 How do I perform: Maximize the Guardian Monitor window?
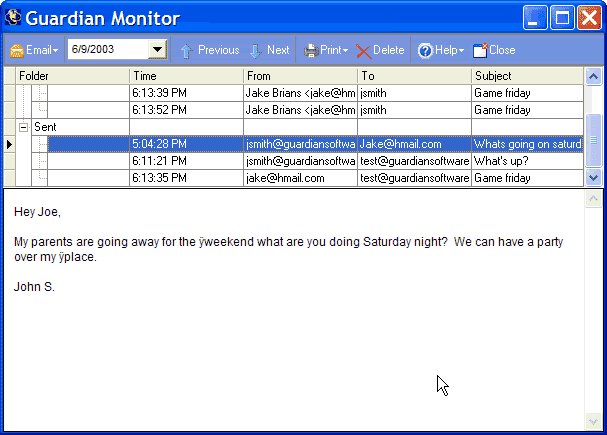point(562,17)
